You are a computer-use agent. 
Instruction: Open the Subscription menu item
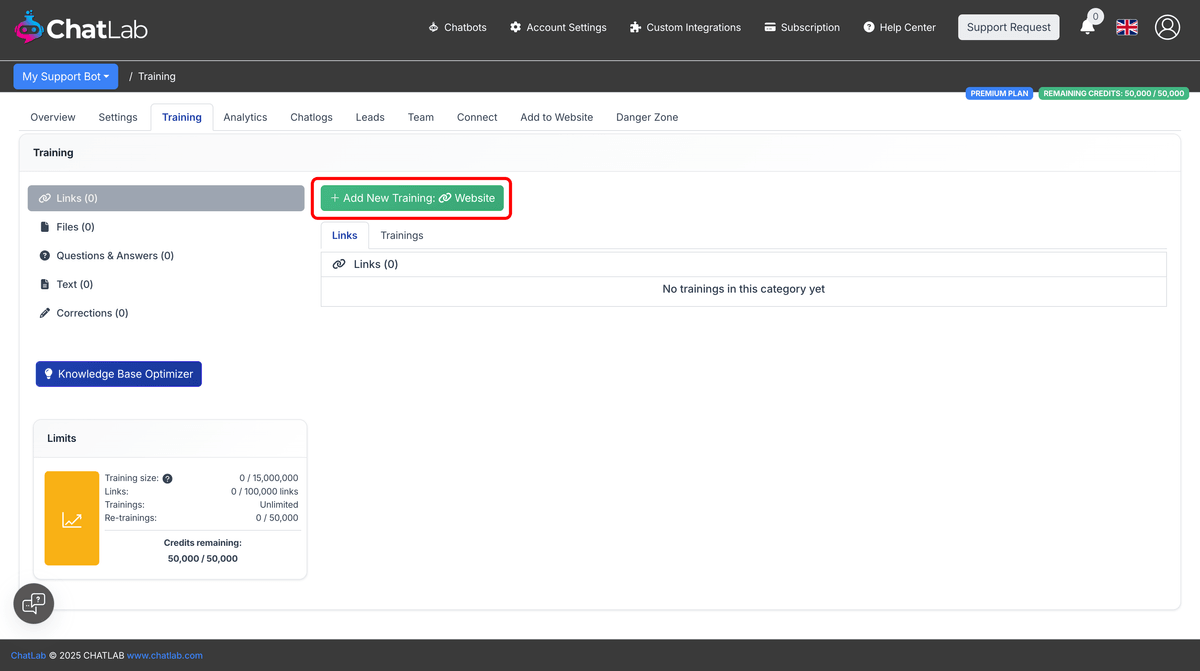click(x=802, y=27)
